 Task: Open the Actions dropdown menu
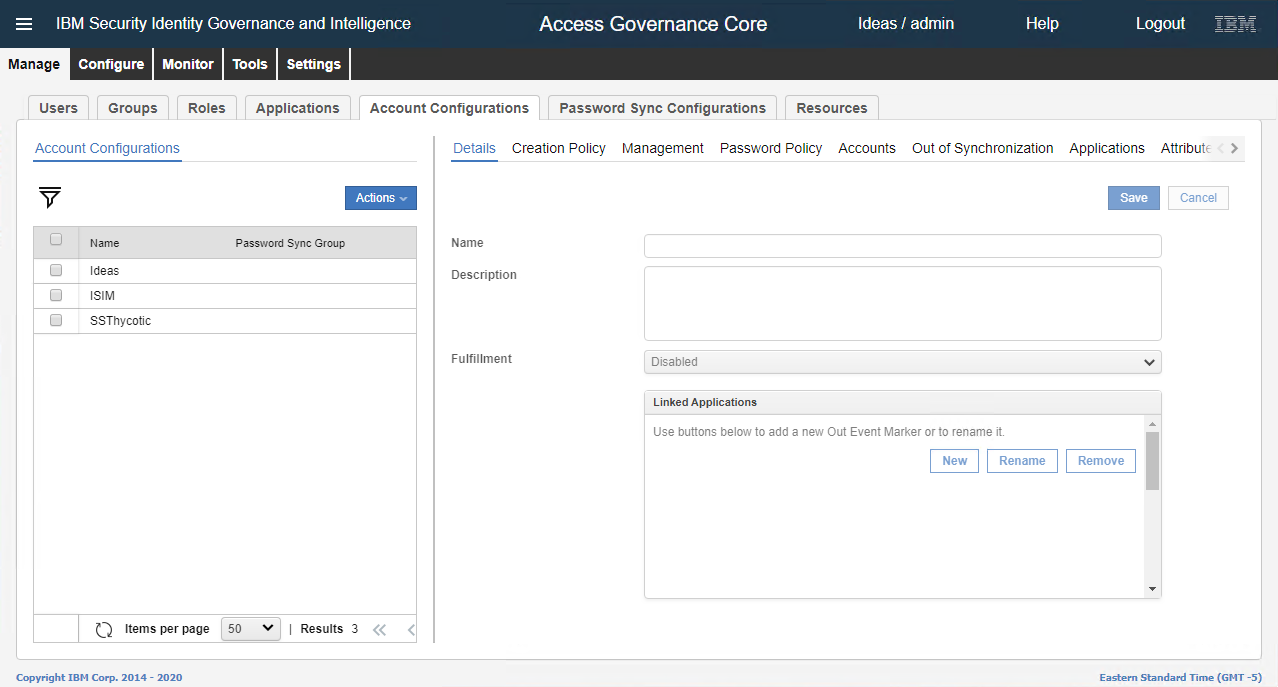click(x=380, y=198)
